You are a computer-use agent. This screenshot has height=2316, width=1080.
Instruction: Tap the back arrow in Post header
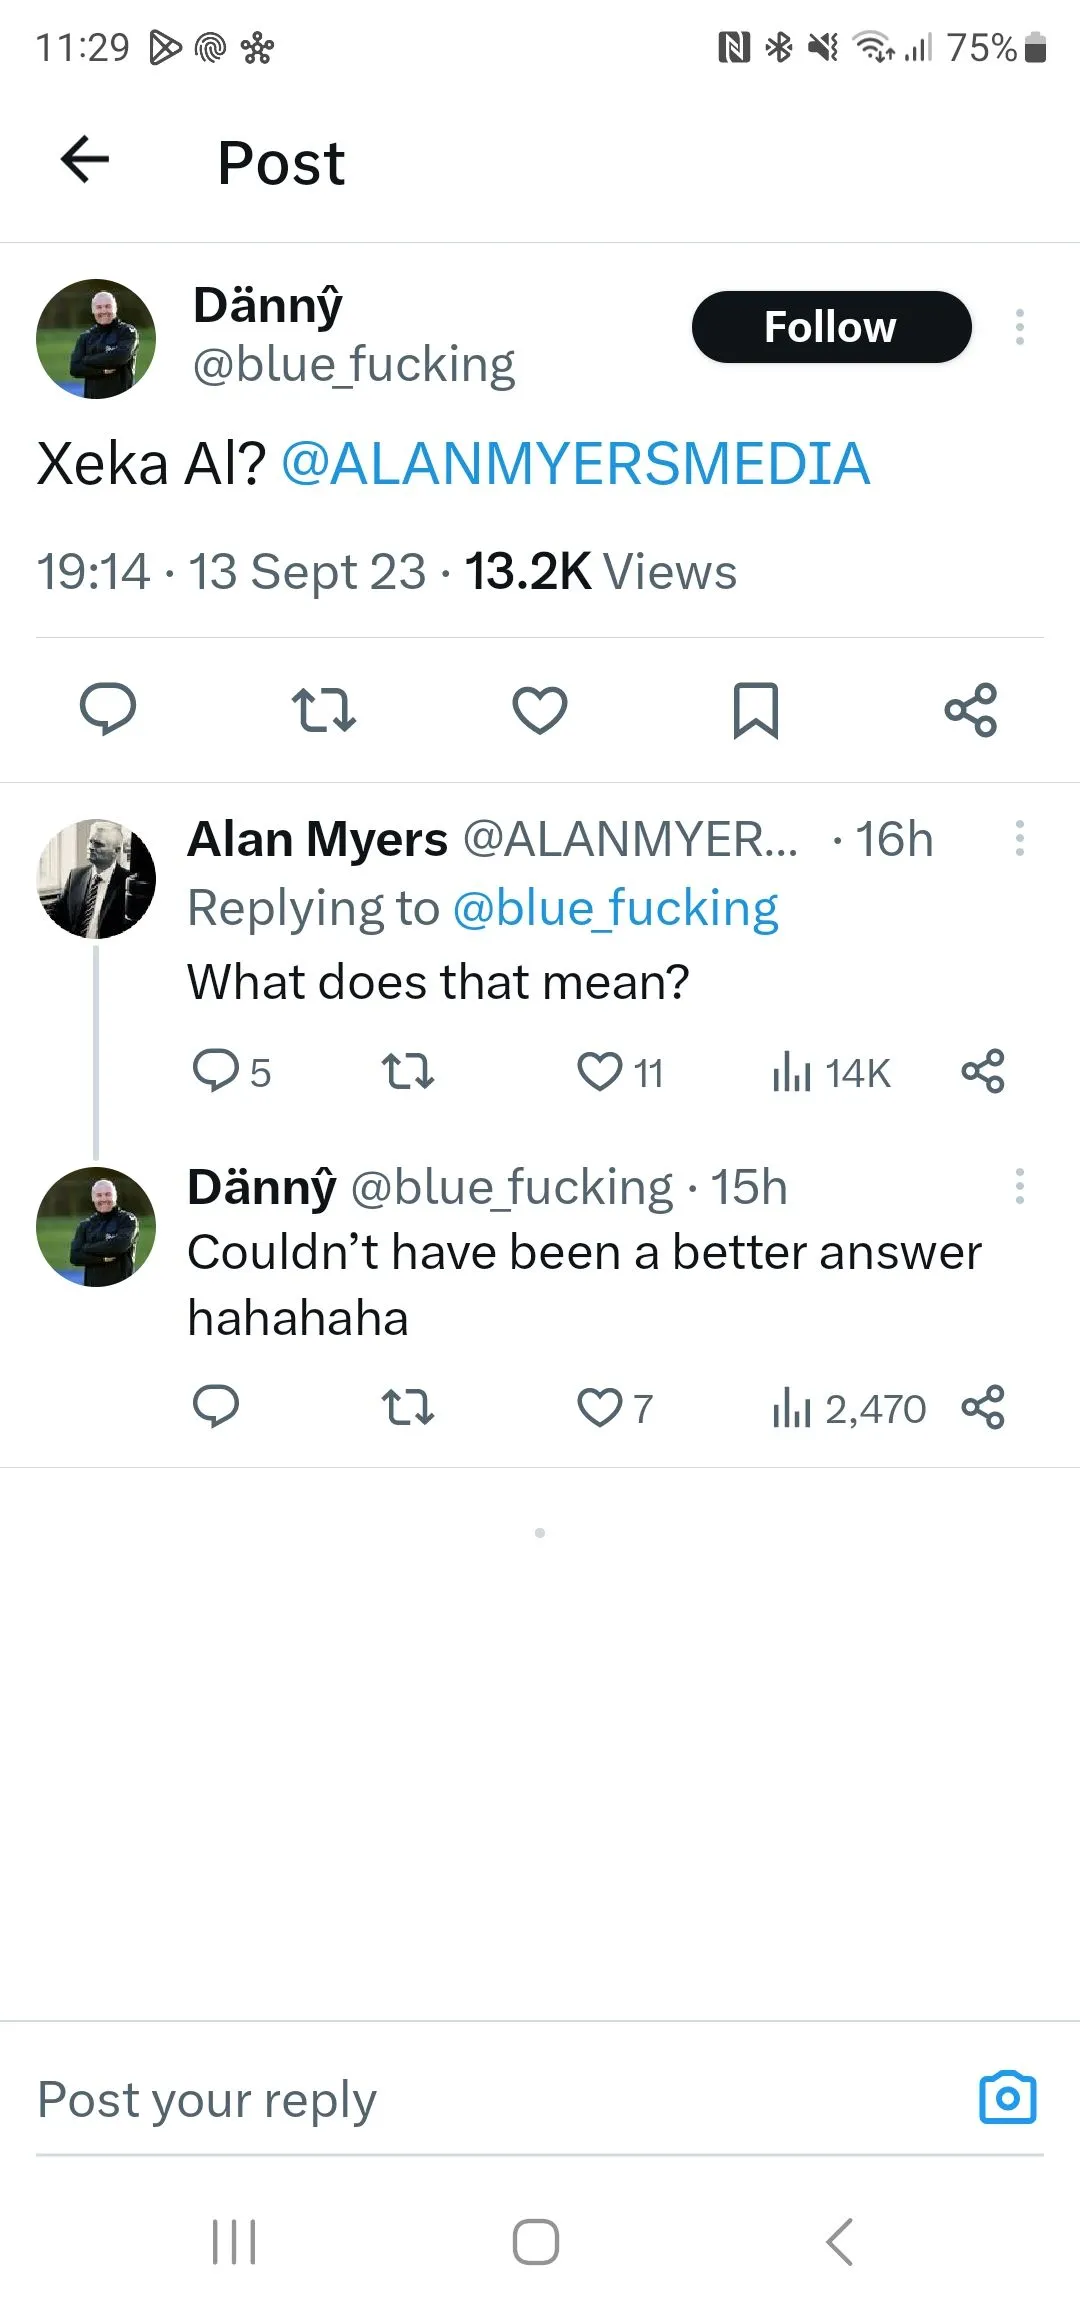pyautogui.click(x=85, y=160)
